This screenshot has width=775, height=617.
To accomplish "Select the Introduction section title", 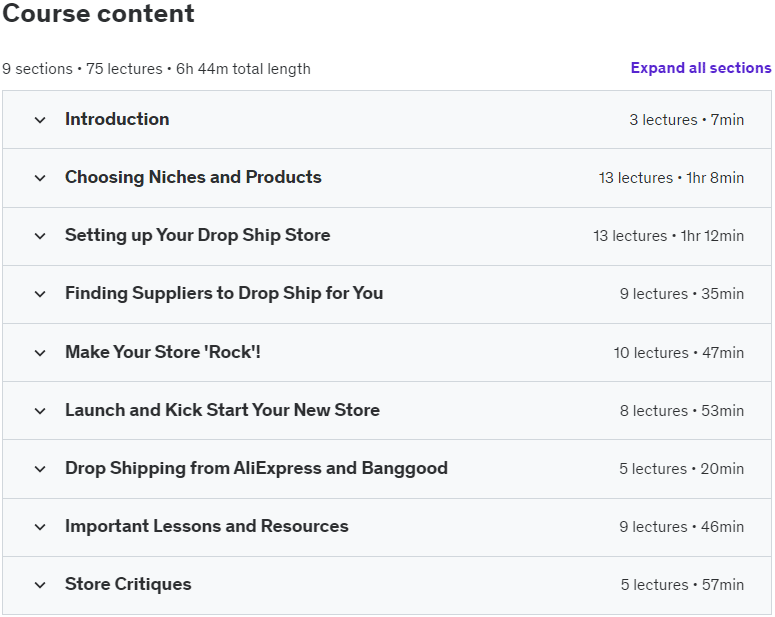I will click(x=117, y=119).
